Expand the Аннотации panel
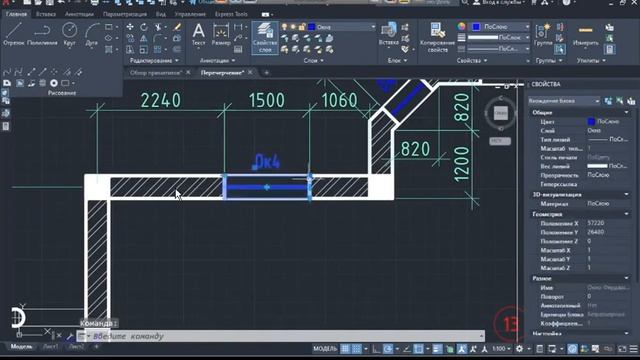640x360 pixels. (x=217, y=60)
